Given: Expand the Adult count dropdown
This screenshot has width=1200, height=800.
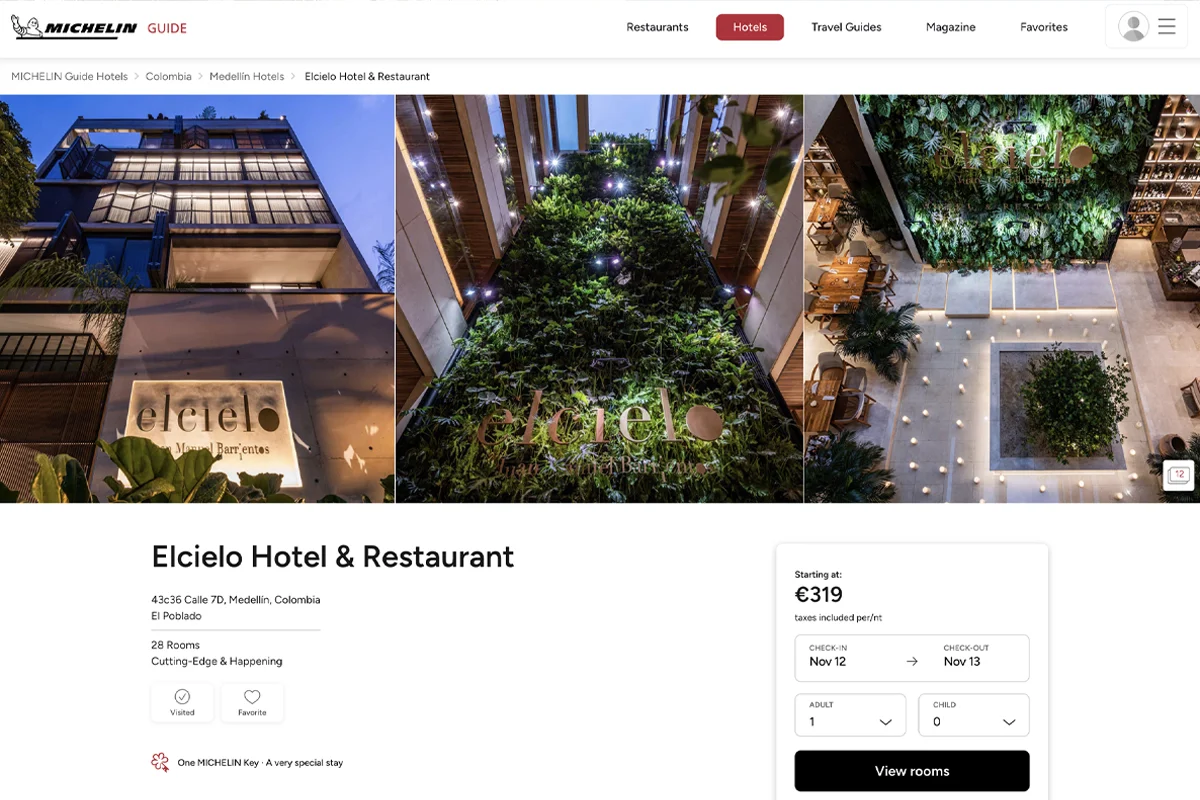Looking at the screenshot, I should click(850, 715).
